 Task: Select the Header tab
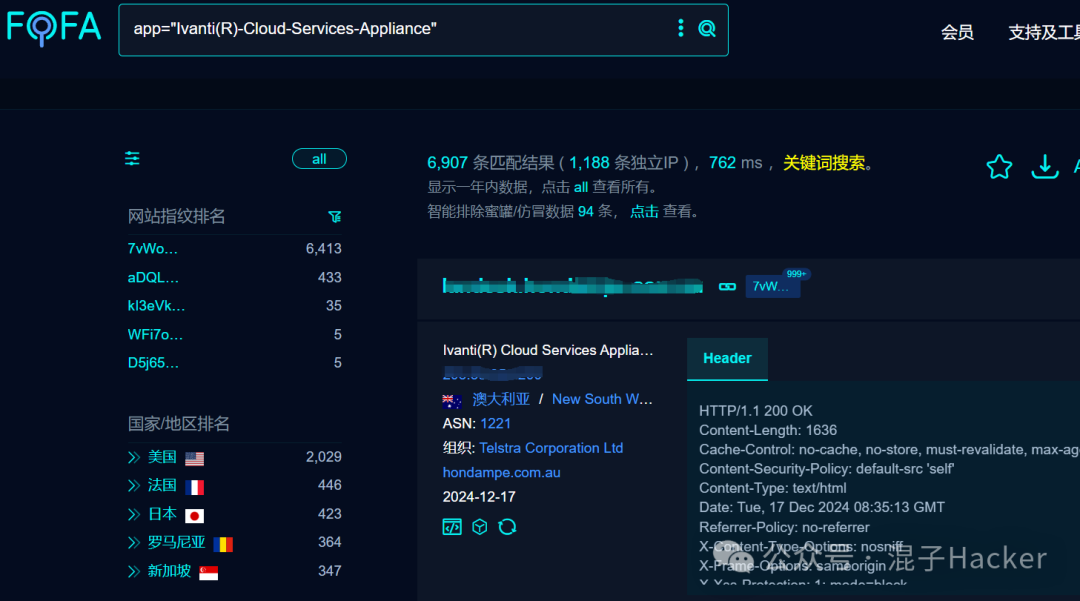pyautogui.click(x=727, y=359)
